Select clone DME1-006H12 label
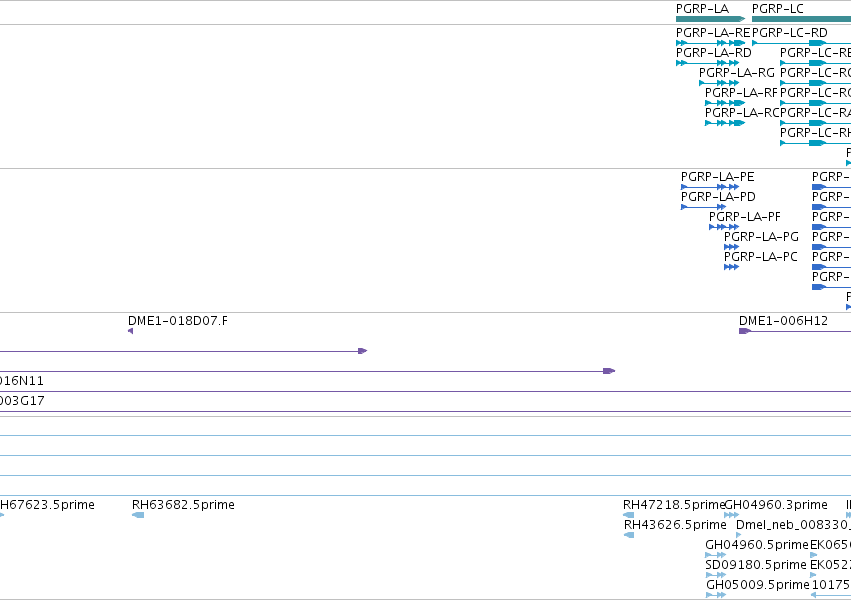Image resolution: width=851 pixels, height=600 pixels. (x=783, y=321)
